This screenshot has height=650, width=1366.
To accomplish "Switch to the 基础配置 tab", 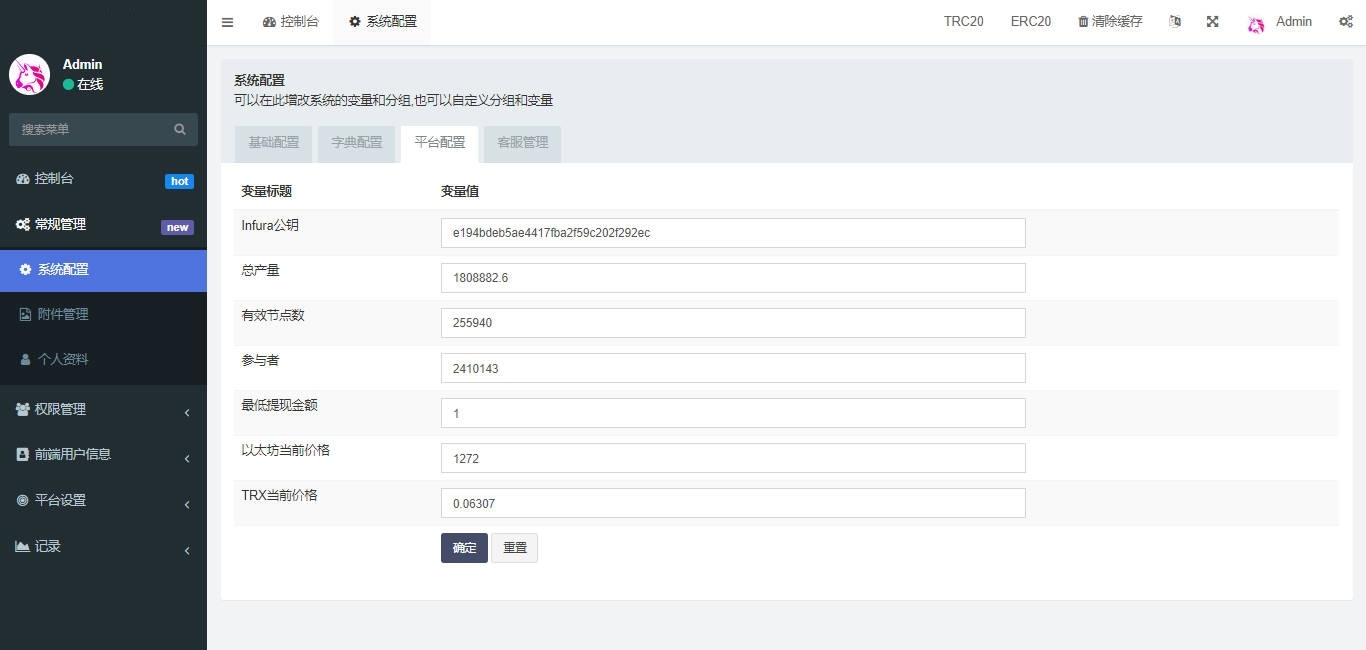I will 273,143.
